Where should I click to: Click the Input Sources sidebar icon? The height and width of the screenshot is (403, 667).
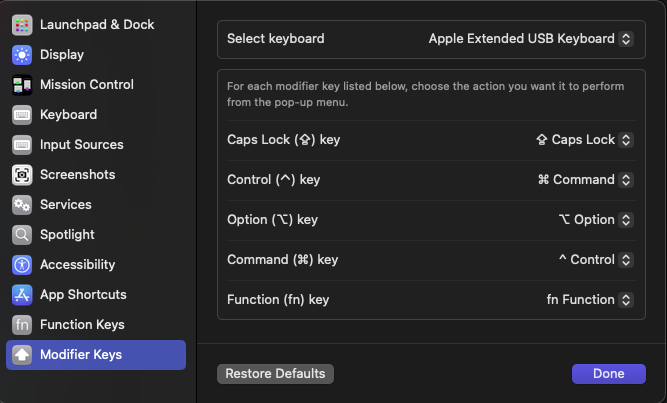(22, 144)
